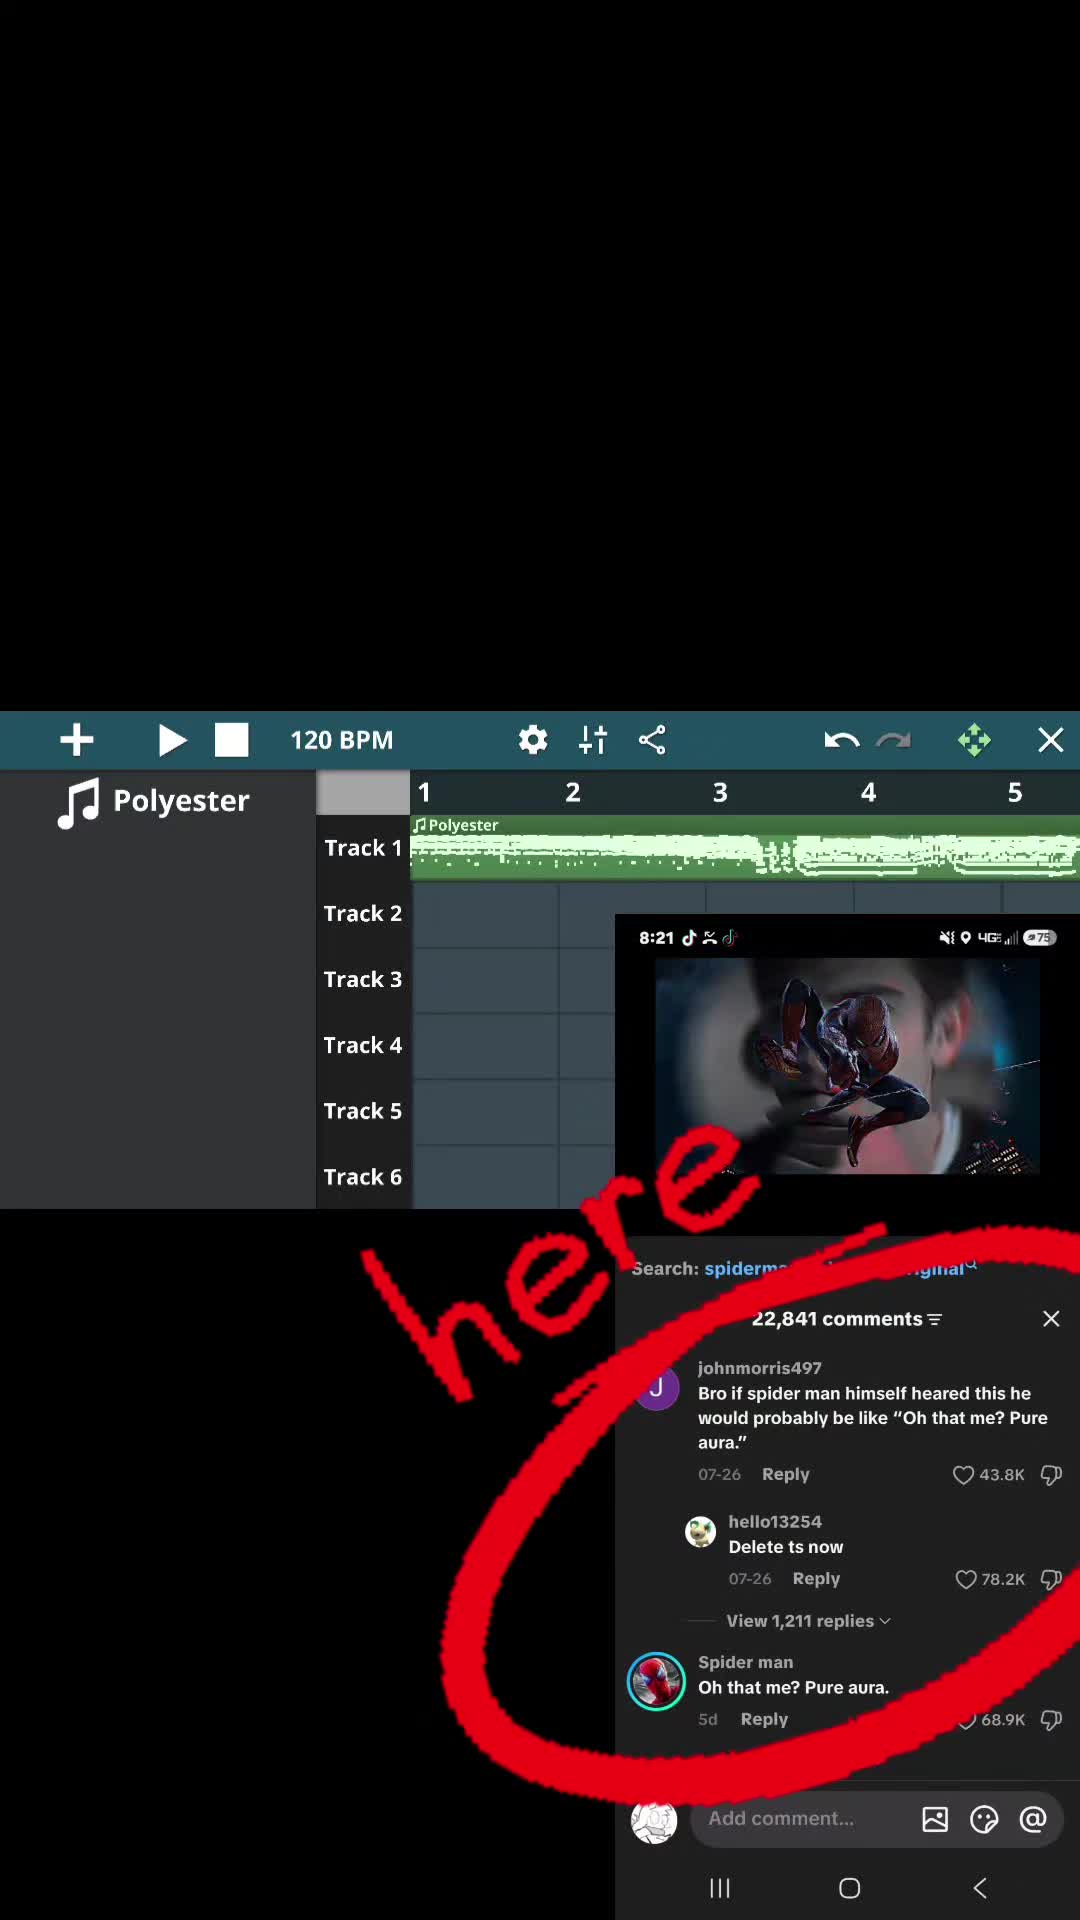Select Track 1 header
Screen dimensions: 1080x1920
tap(363, 848)
